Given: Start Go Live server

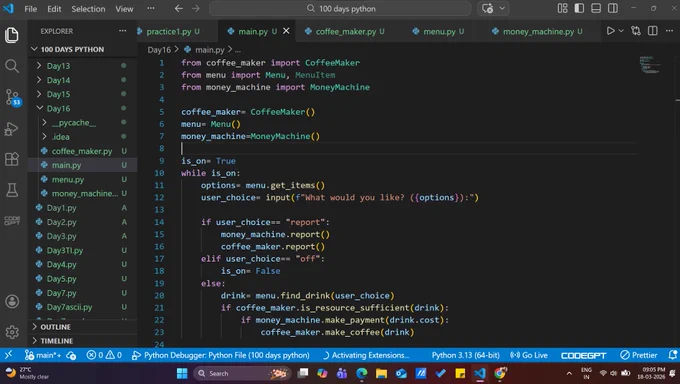Looking at the screenshot, I should 529,355.
